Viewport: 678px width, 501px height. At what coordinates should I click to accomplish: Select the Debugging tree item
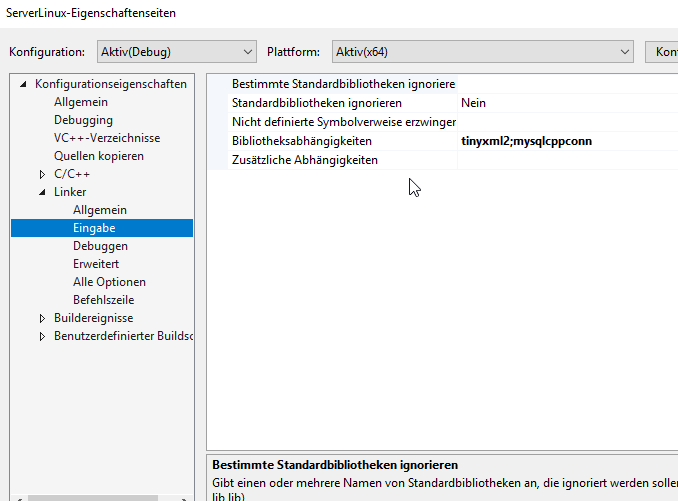83,120
